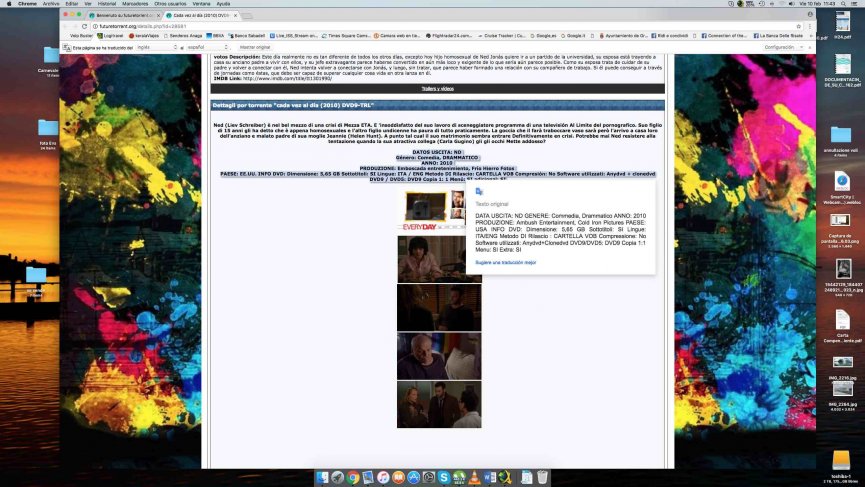This screenshot has width=865, height=487.
Task: Open the Trash in the Dock
Action: pos(541,478)
